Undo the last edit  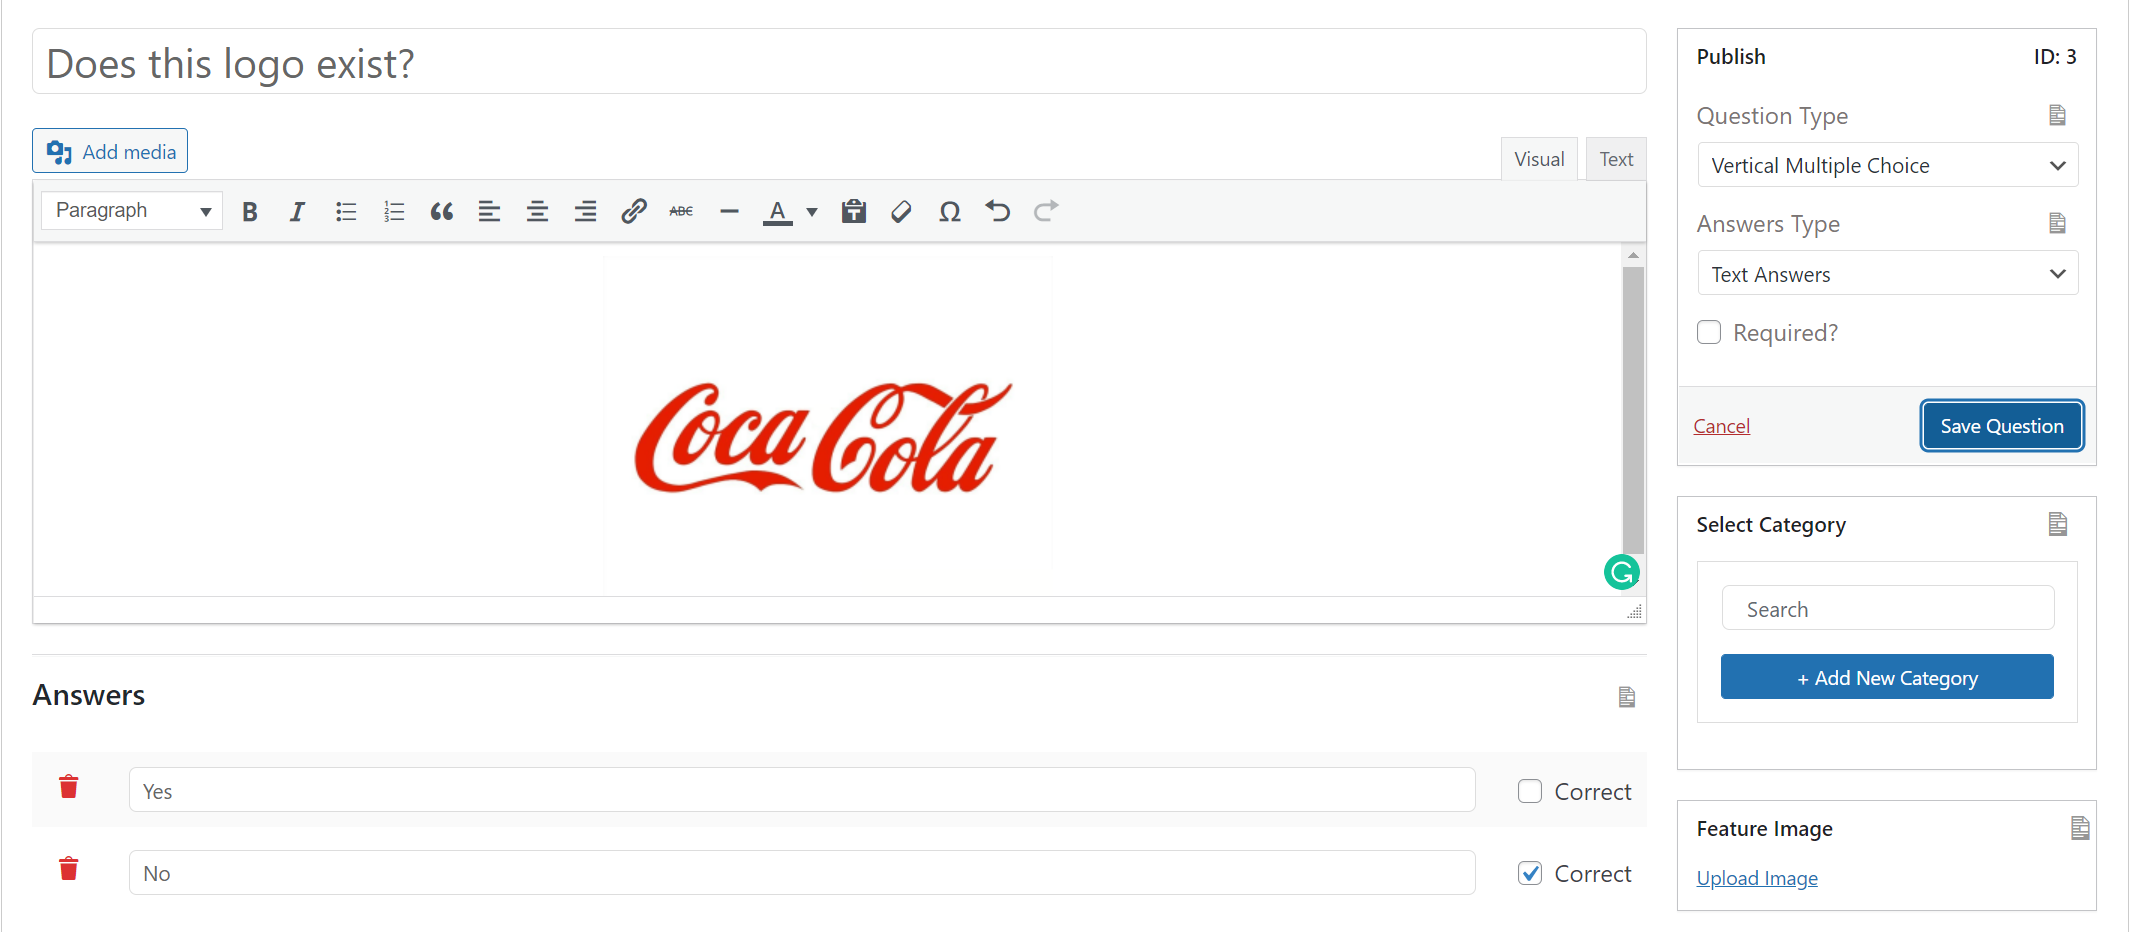pos(998,211)
